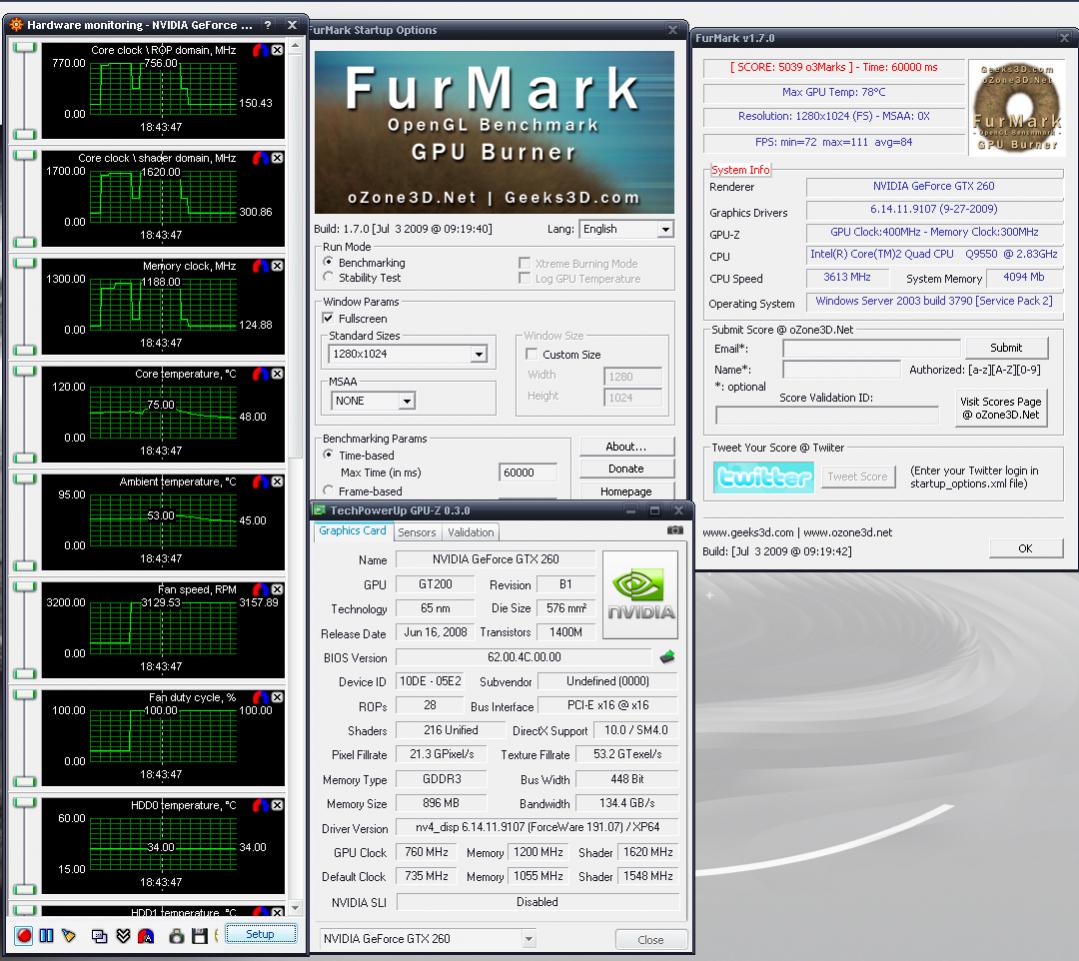
Task: Capture screenshot with monitoring camera icon
Action: pyautogui.click(x=177, y=936)
